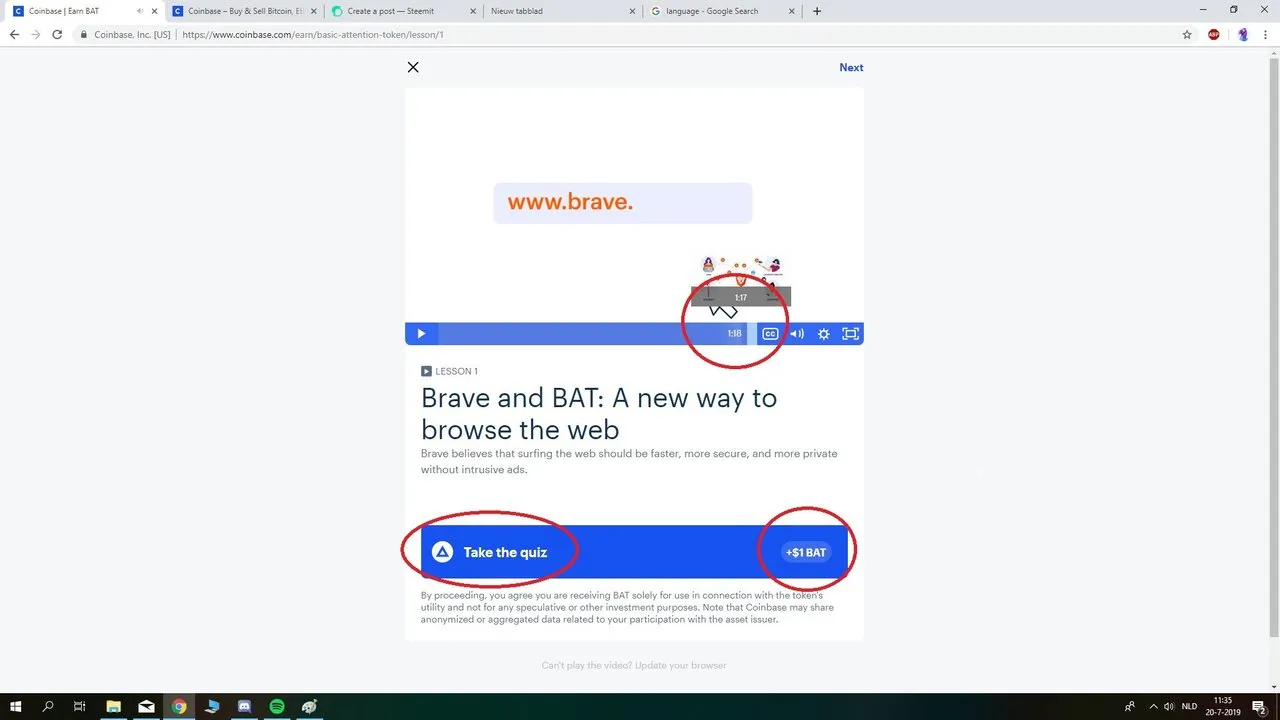Viewport: 1280px width, 720px height.
Task: Click the Chrome taskbar icon
Action: [x=179, y=706]
